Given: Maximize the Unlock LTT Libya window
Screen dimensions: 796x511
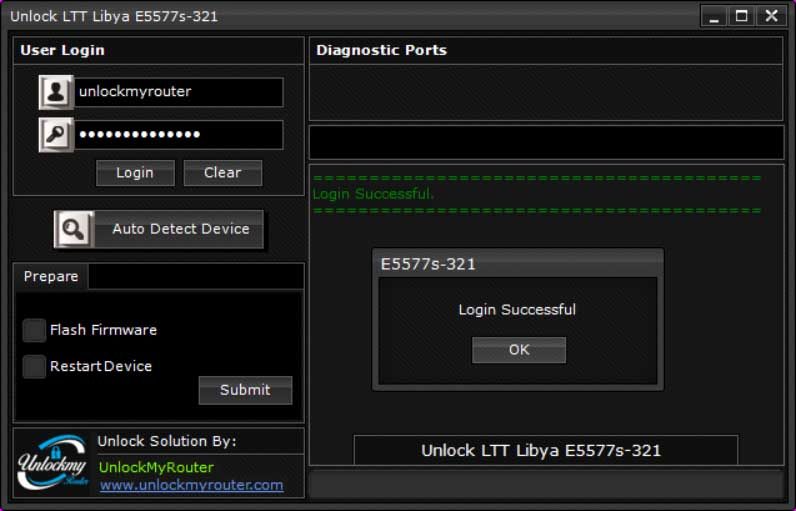Looking at the screenshot, I should (x=742, y=16).
